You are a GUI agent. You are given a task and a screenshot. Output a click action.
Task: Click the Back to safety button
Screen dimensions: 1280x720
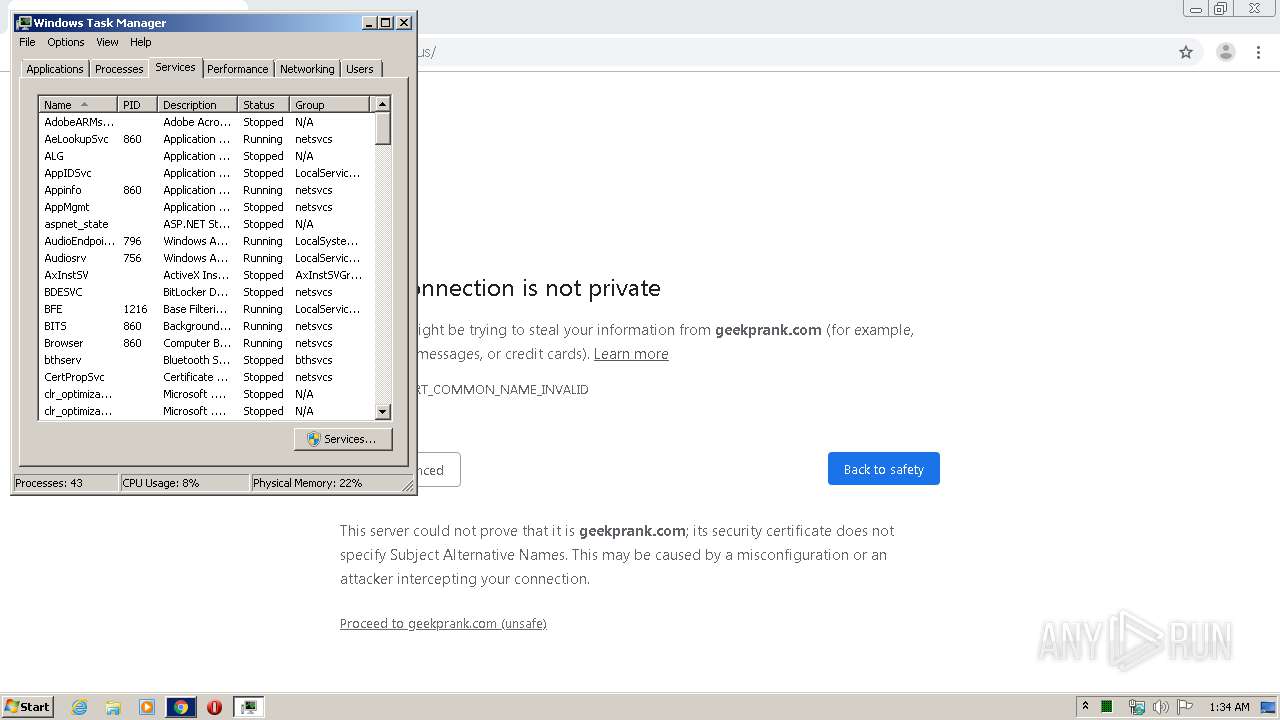pos(884,469)
